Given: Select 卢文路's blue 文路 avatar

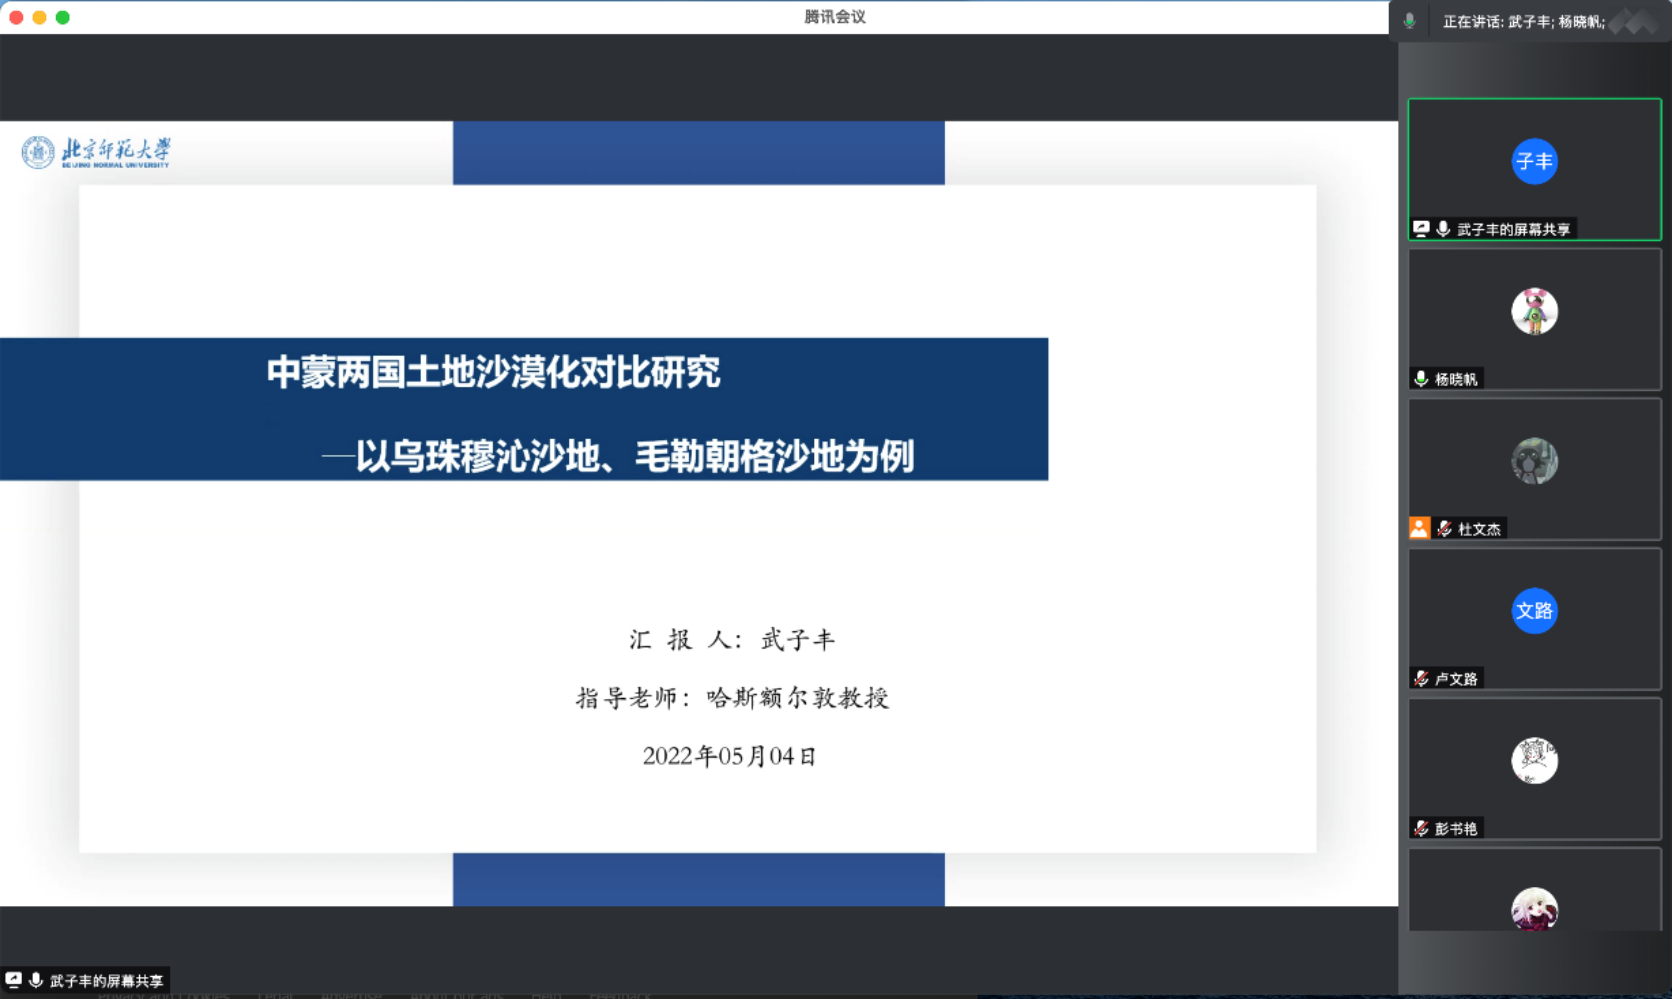Looking at the screenshot, I should [x=1534, y=611].
